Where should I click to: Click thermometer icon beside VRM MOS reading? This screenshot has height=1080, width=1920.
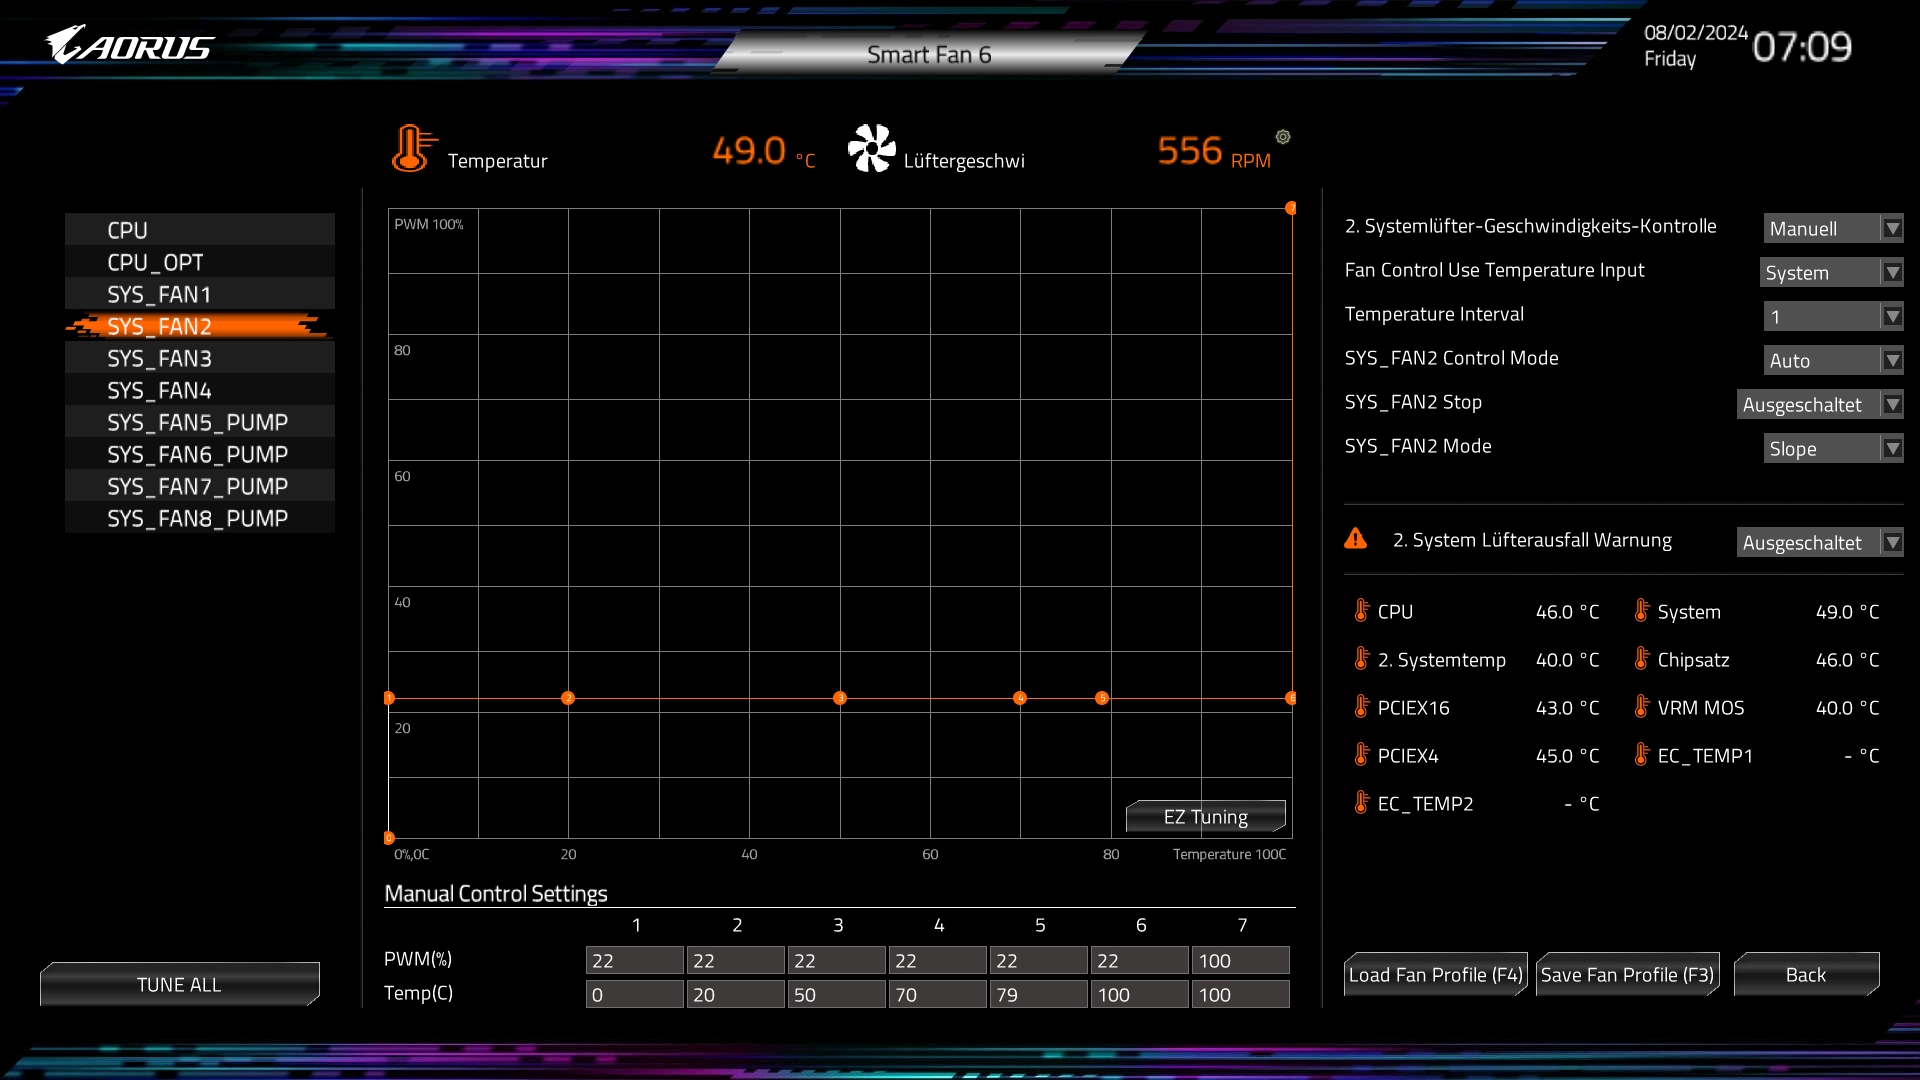click(x=1641, y=707)
